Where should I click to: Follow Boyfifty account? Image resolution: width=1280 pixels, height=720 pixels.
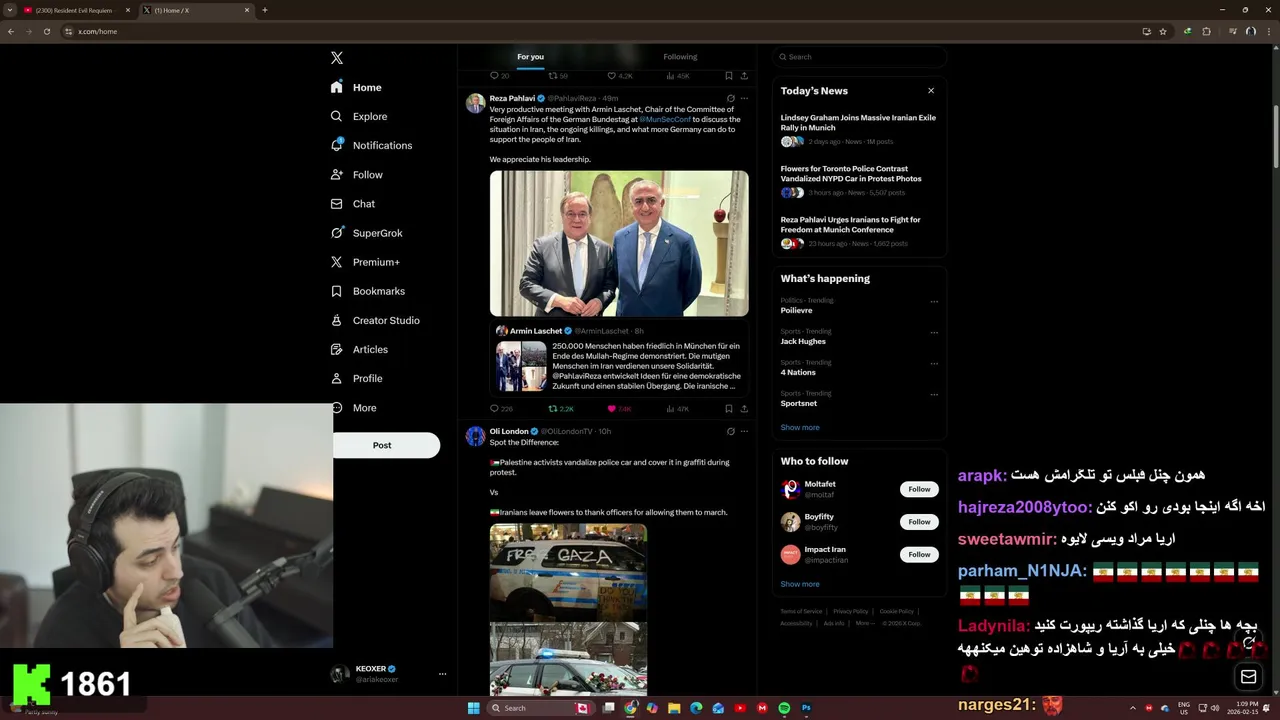(919, 522)
